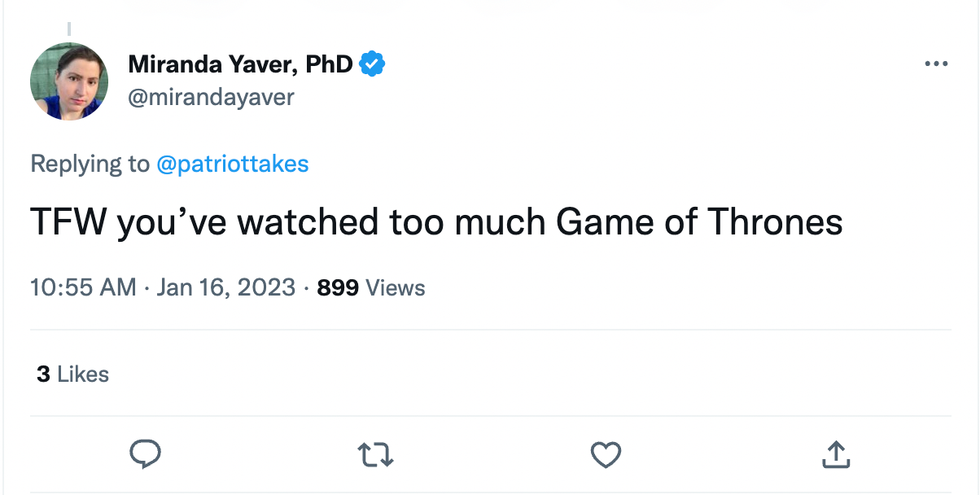Click the 10:55 AM tweet time
The height and width of the screenshot is (495, 980).
pyautogui.click(x=83, y=288)
